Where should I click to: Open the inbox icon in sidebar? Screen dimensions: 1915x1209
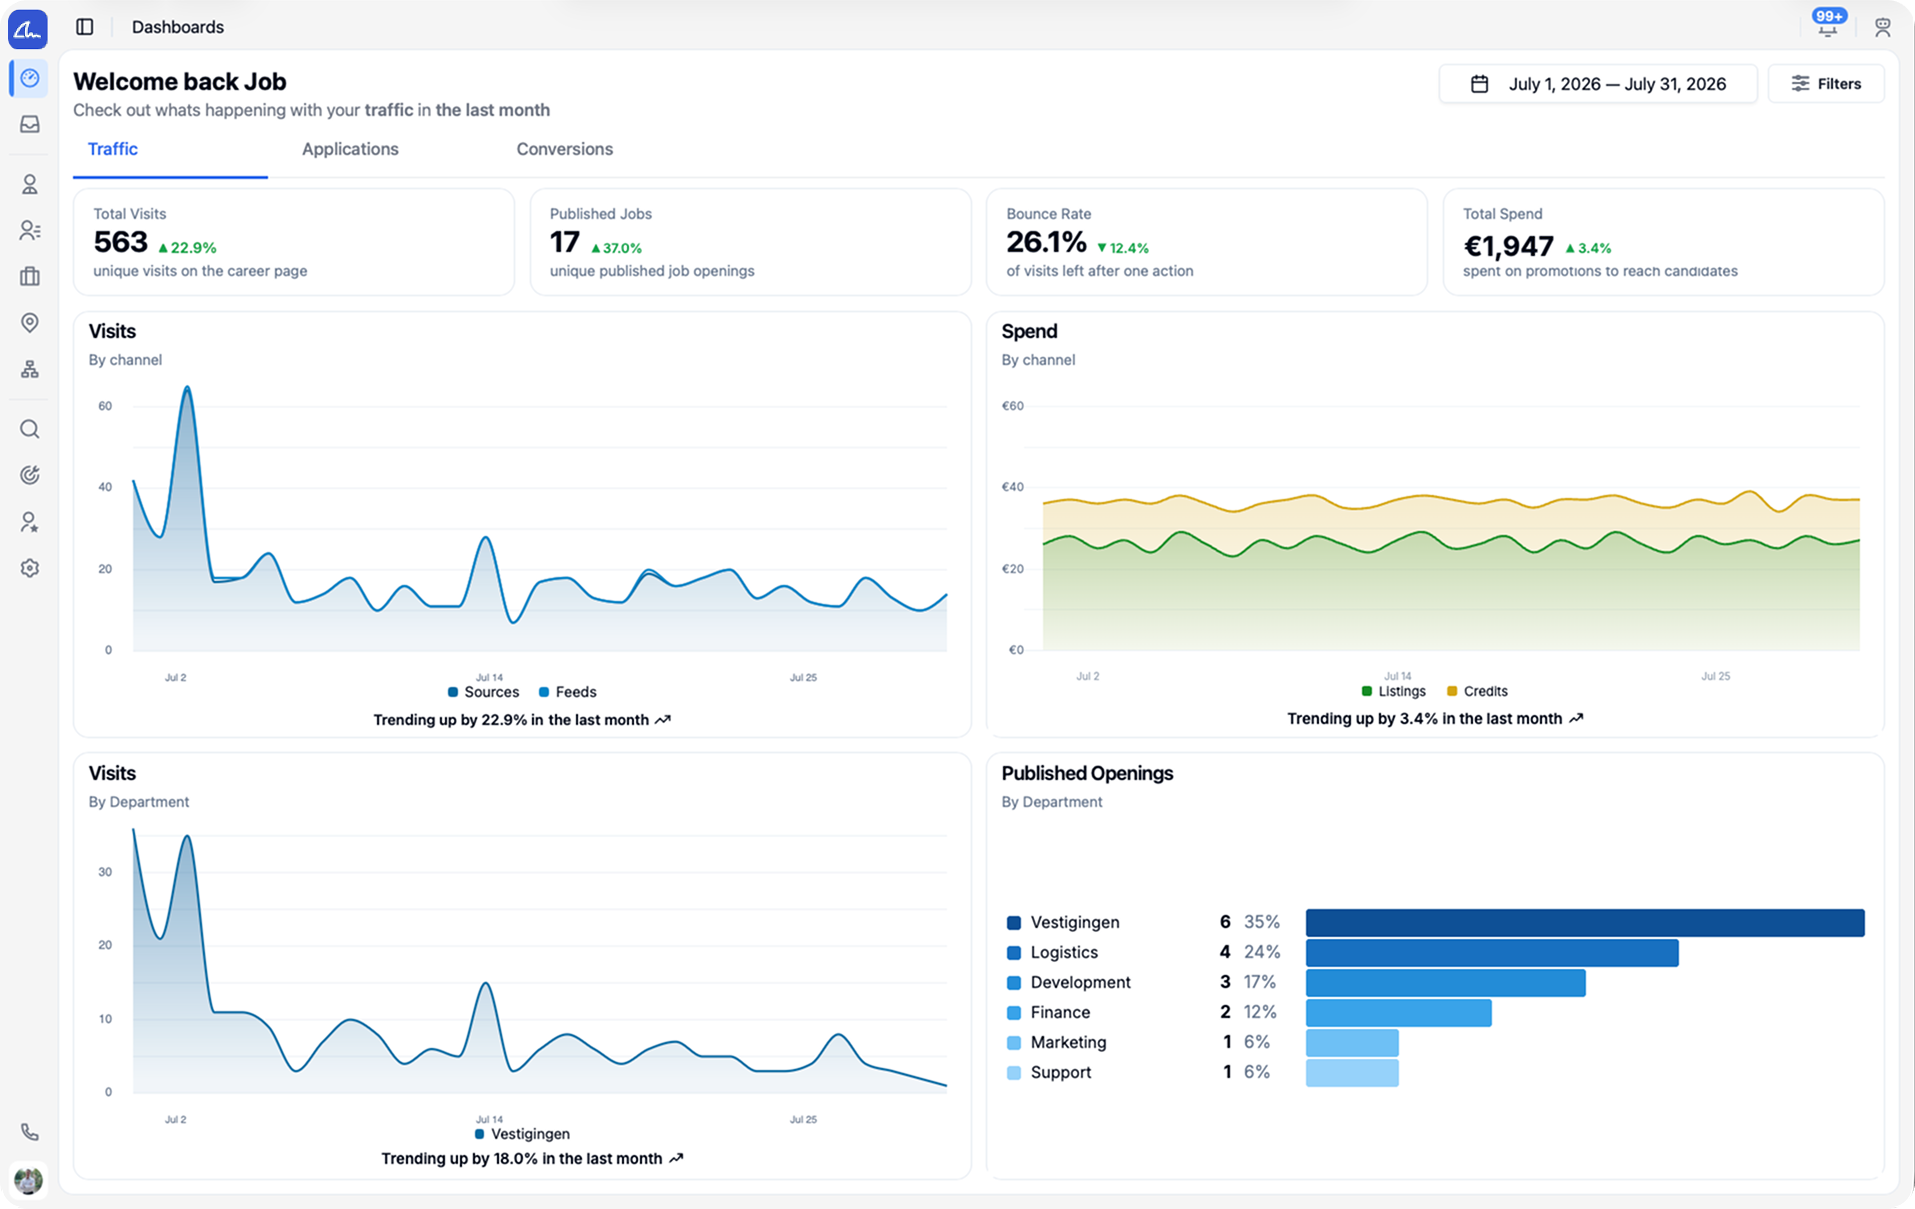click(30, 124)
